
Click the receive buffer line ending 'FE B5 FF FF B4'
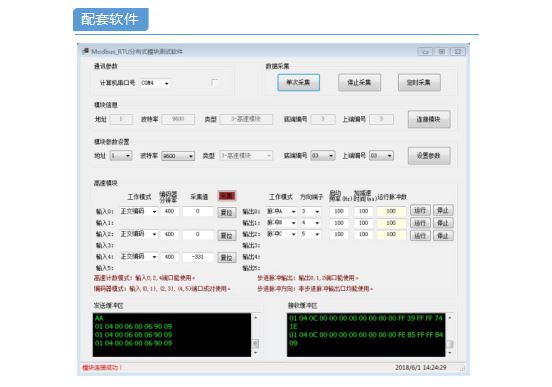[x=366, y=335]
